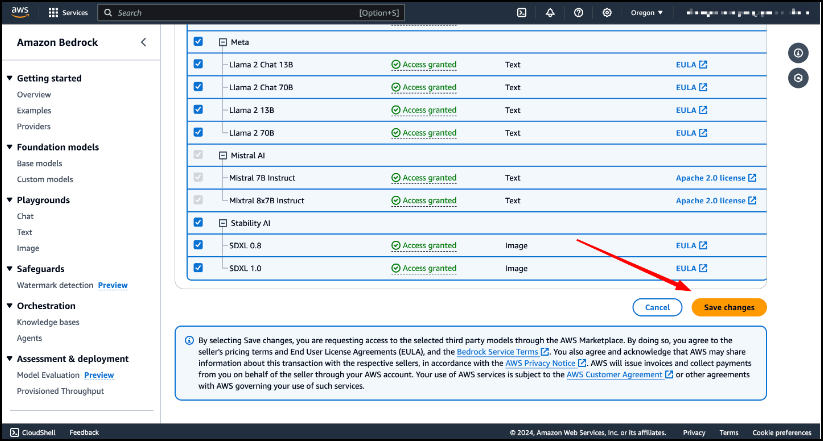Collapse the Meta models group
The width and height of the screenshot is (823, 441).
pos(223,42)
